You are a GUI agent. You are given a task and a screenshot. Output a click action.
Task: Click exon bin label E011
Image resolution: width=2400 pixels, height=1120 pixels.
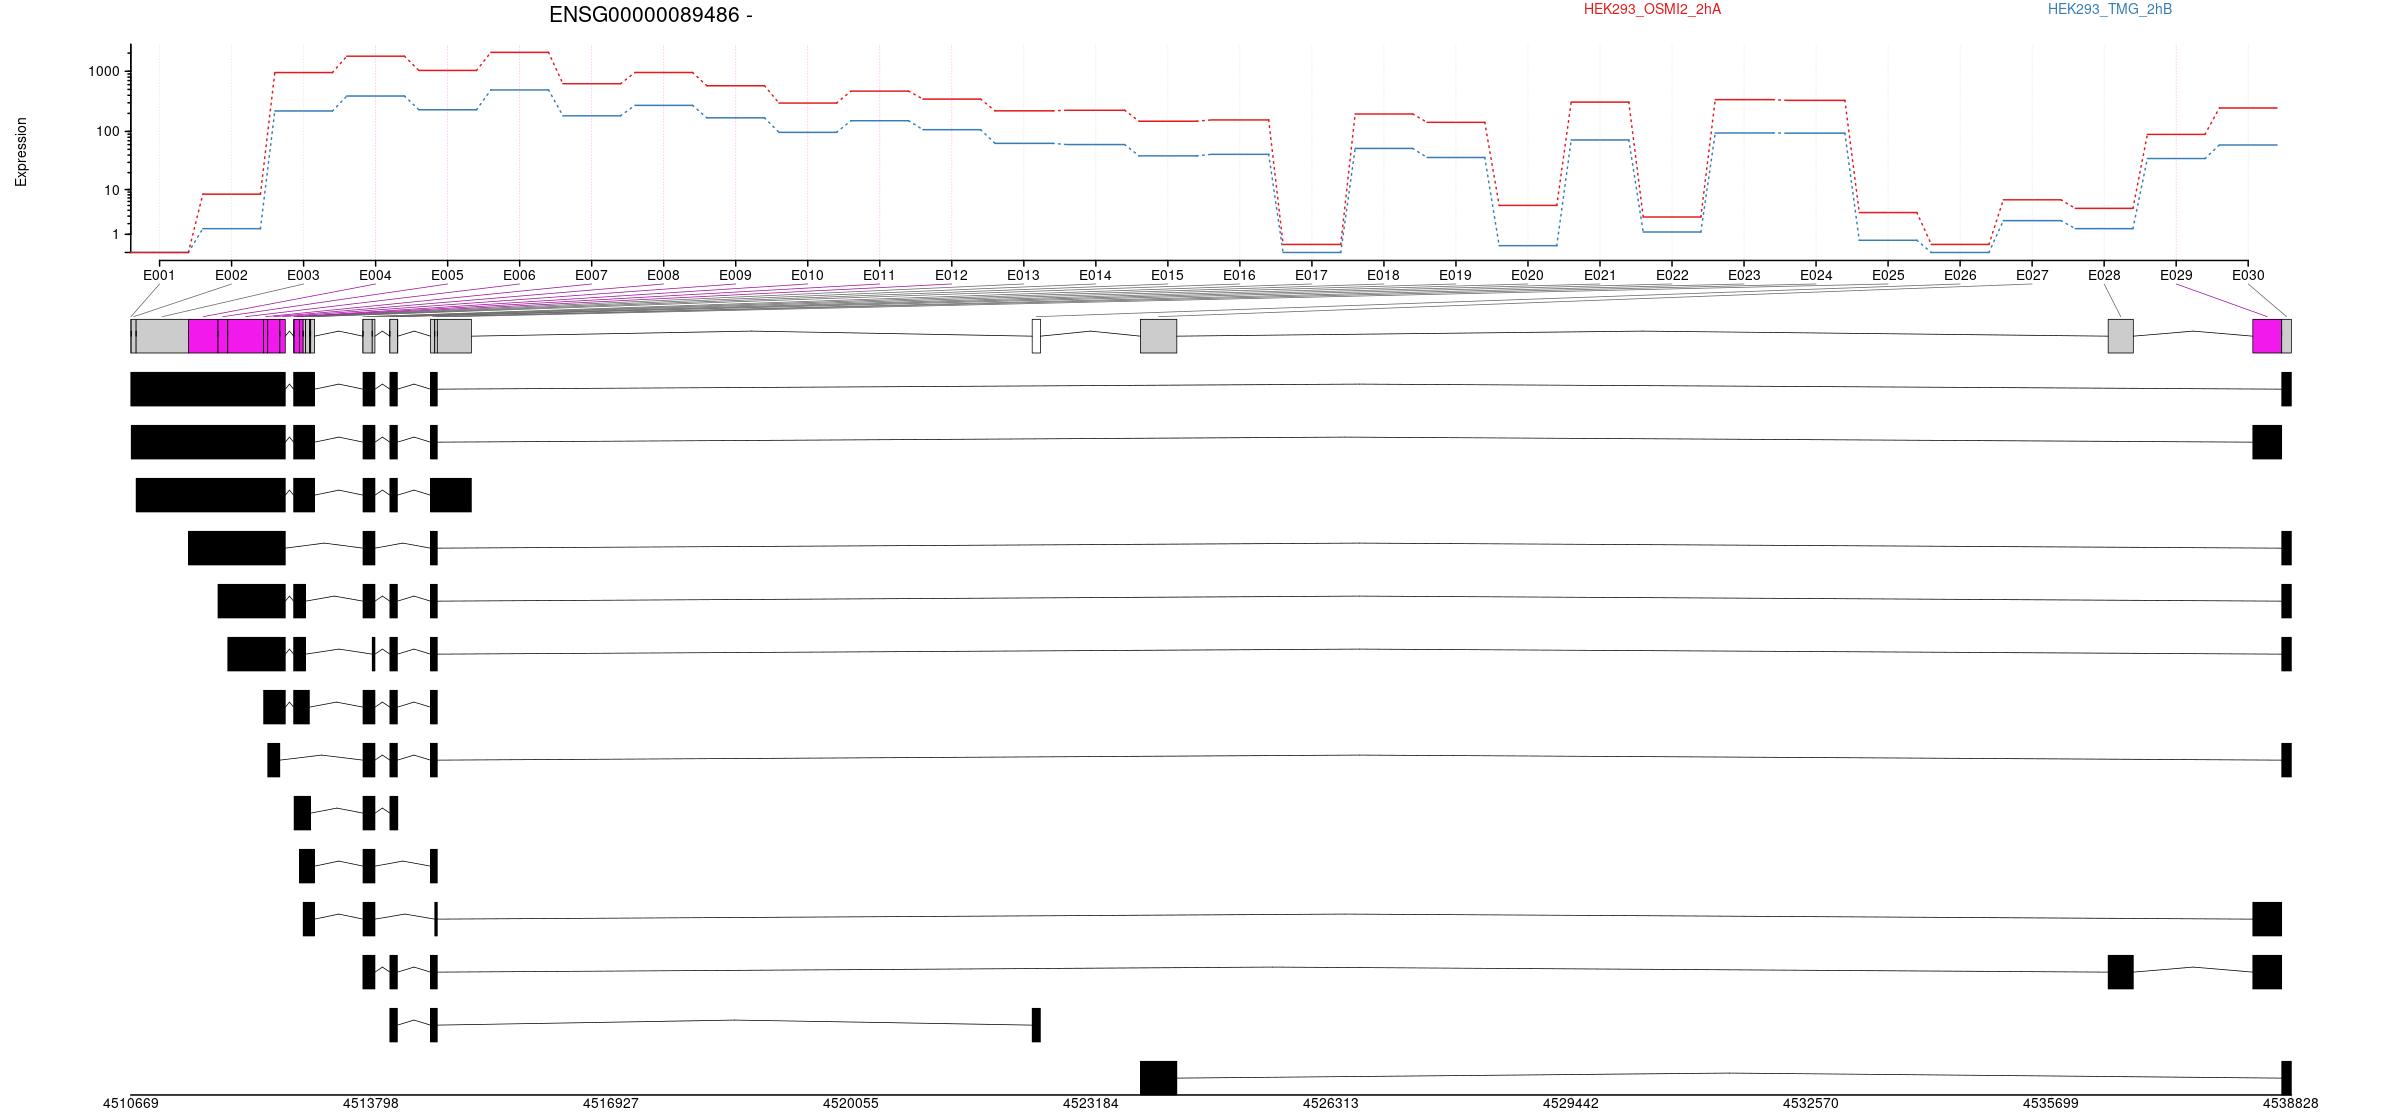(x=879, y=275)
